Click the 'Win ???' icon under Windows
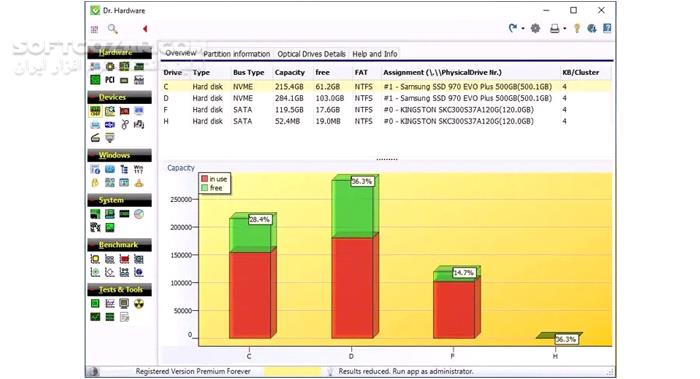The image size is (700, 379). tap(139, 169)
